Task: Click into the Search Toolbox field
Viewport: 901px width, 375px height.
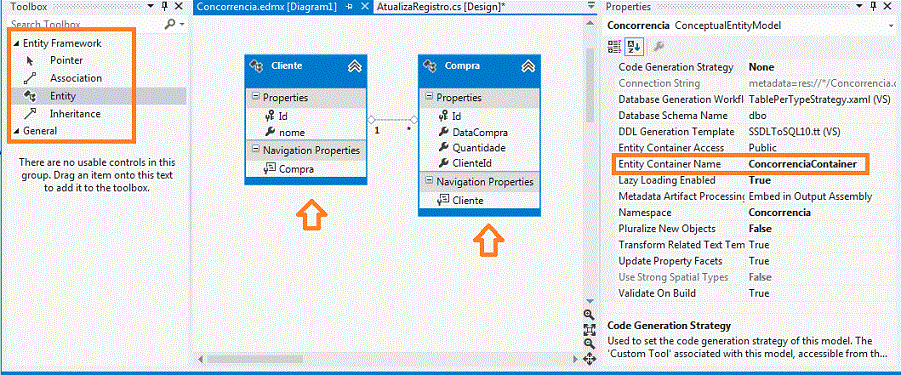Action: click(86, 24)
